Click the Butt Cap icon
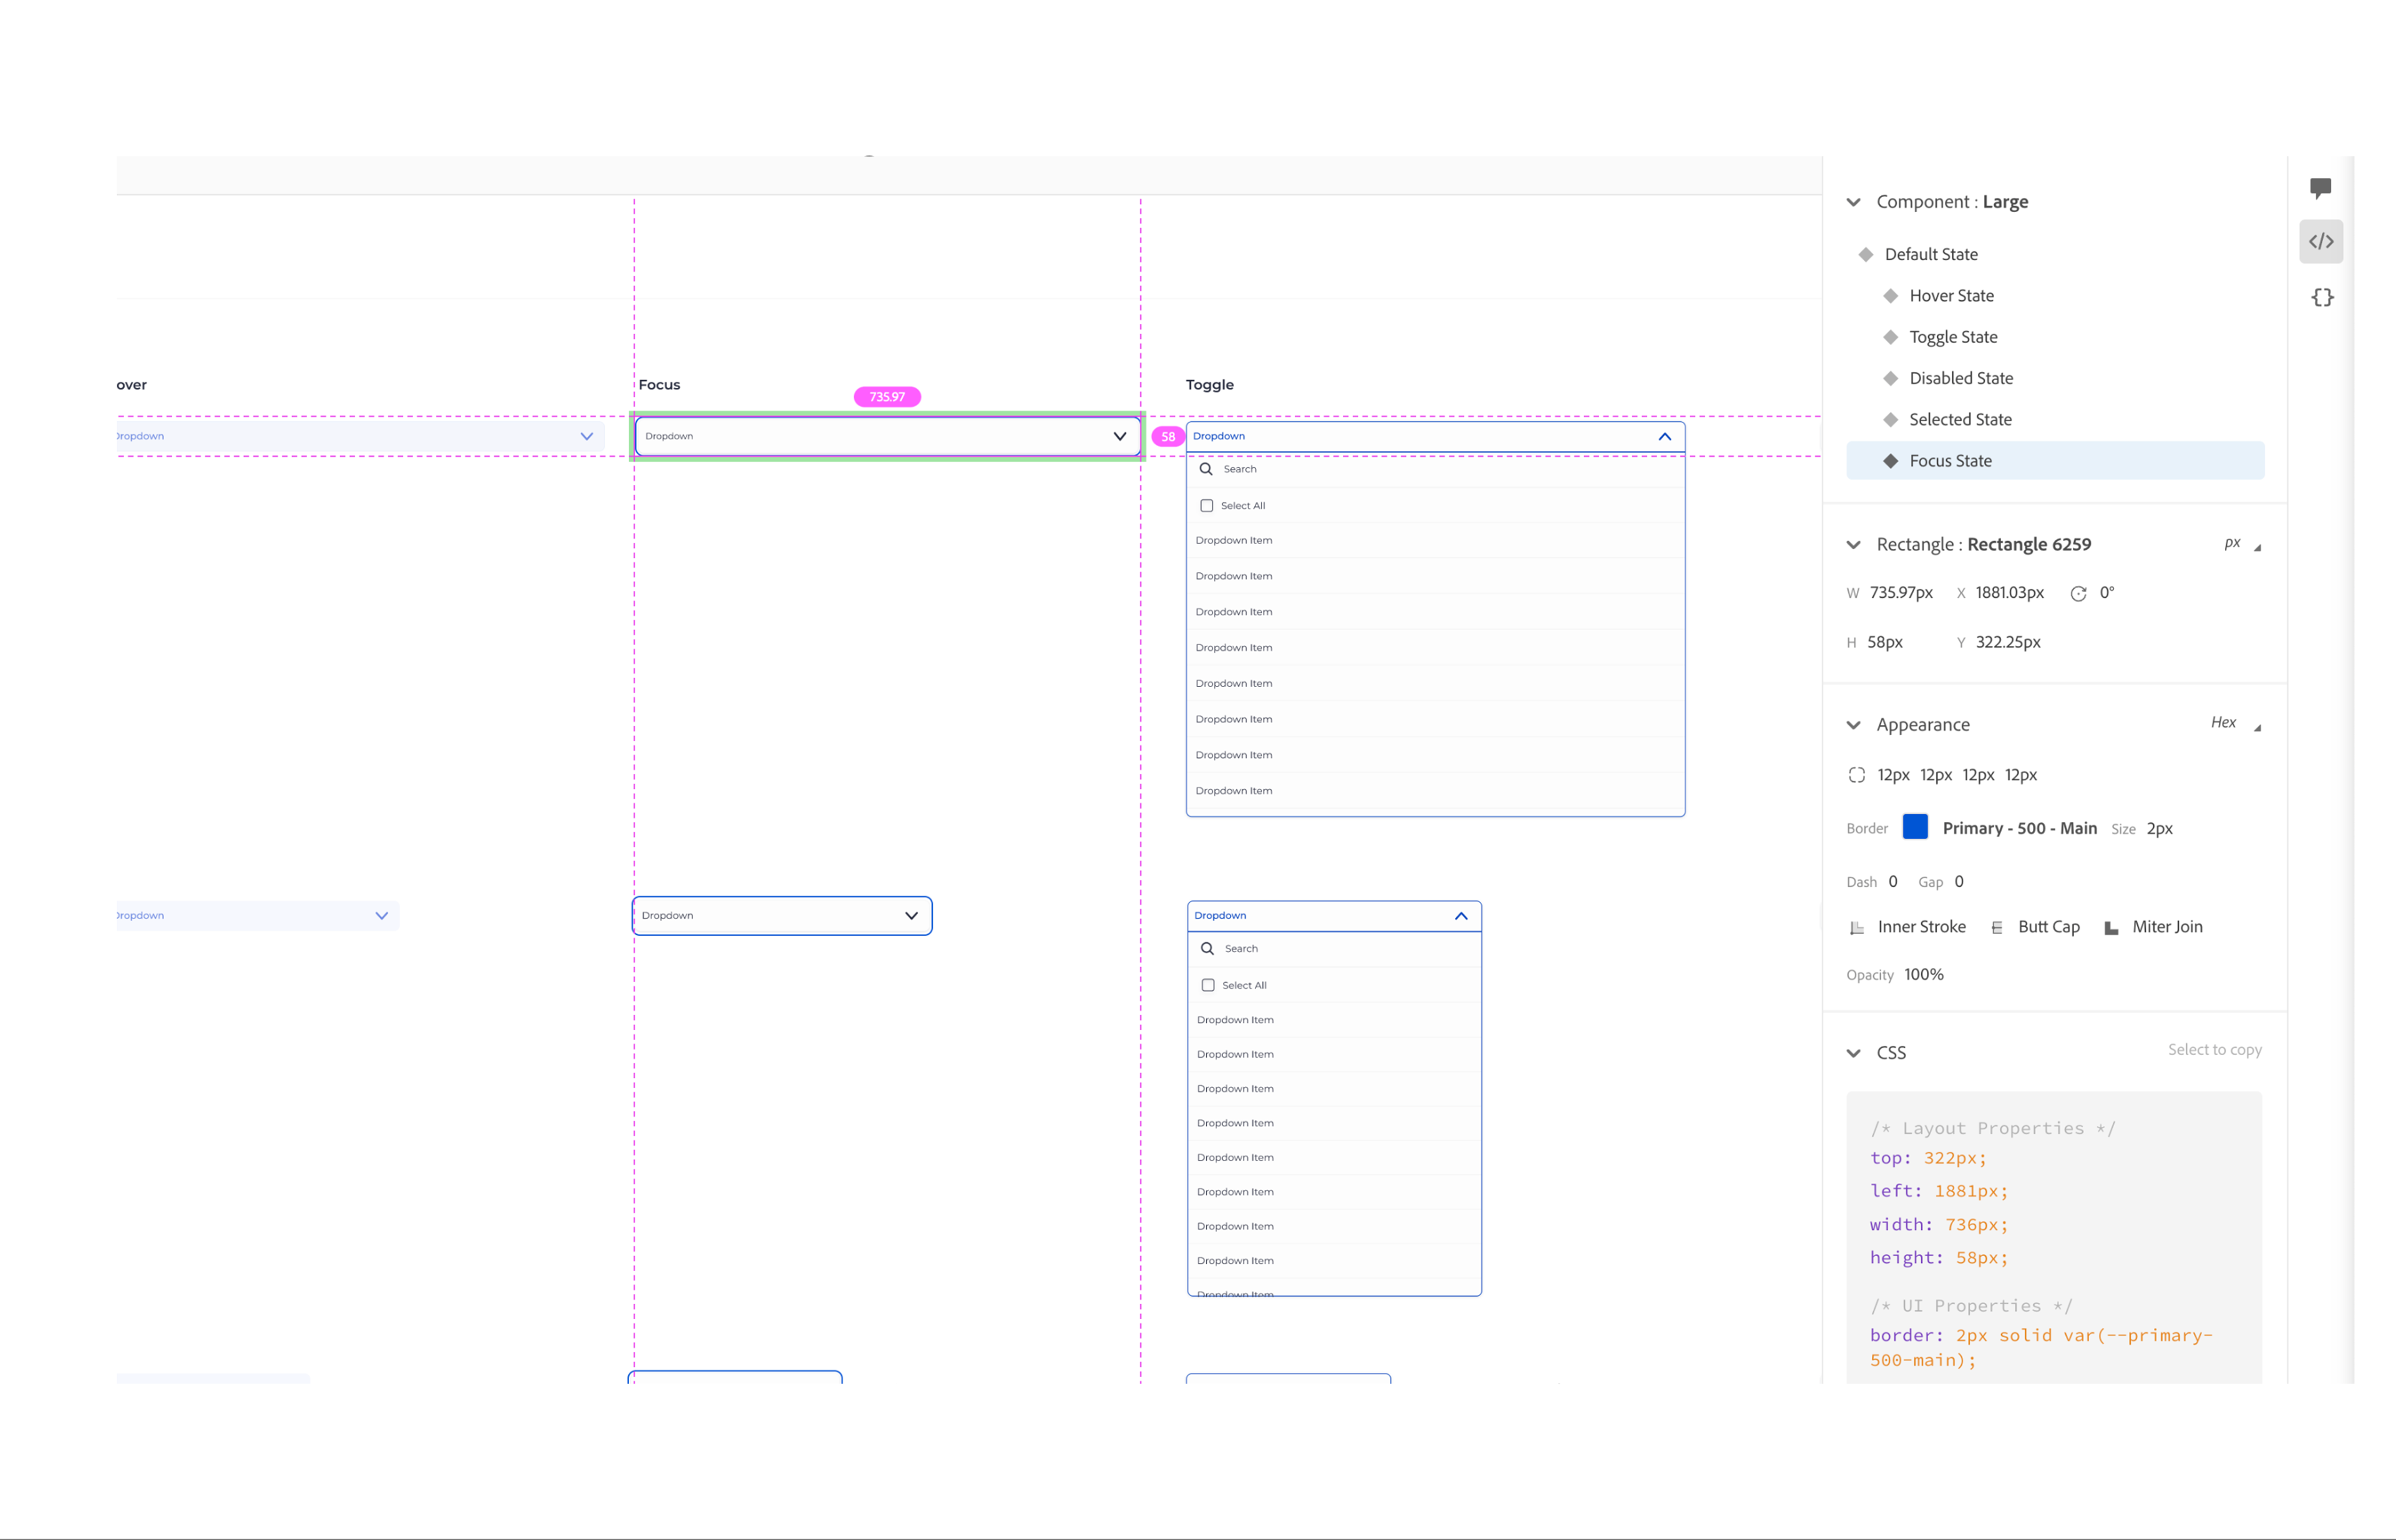This screenshot has height=1540, width=2396. pos(1997,928)
